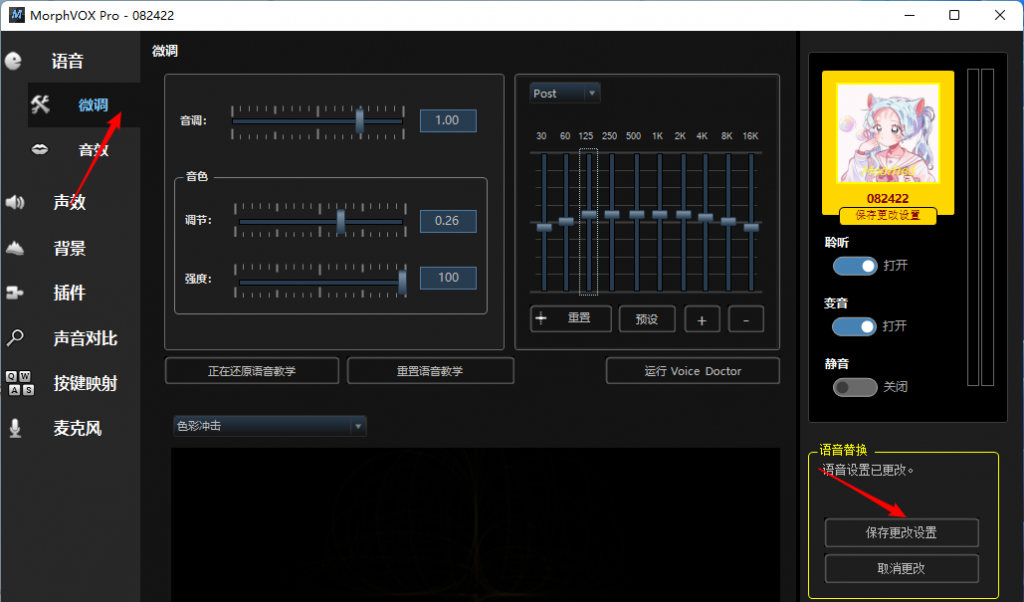Open the 声效 (Sound Effects) panel

click(x=14, y=202)
